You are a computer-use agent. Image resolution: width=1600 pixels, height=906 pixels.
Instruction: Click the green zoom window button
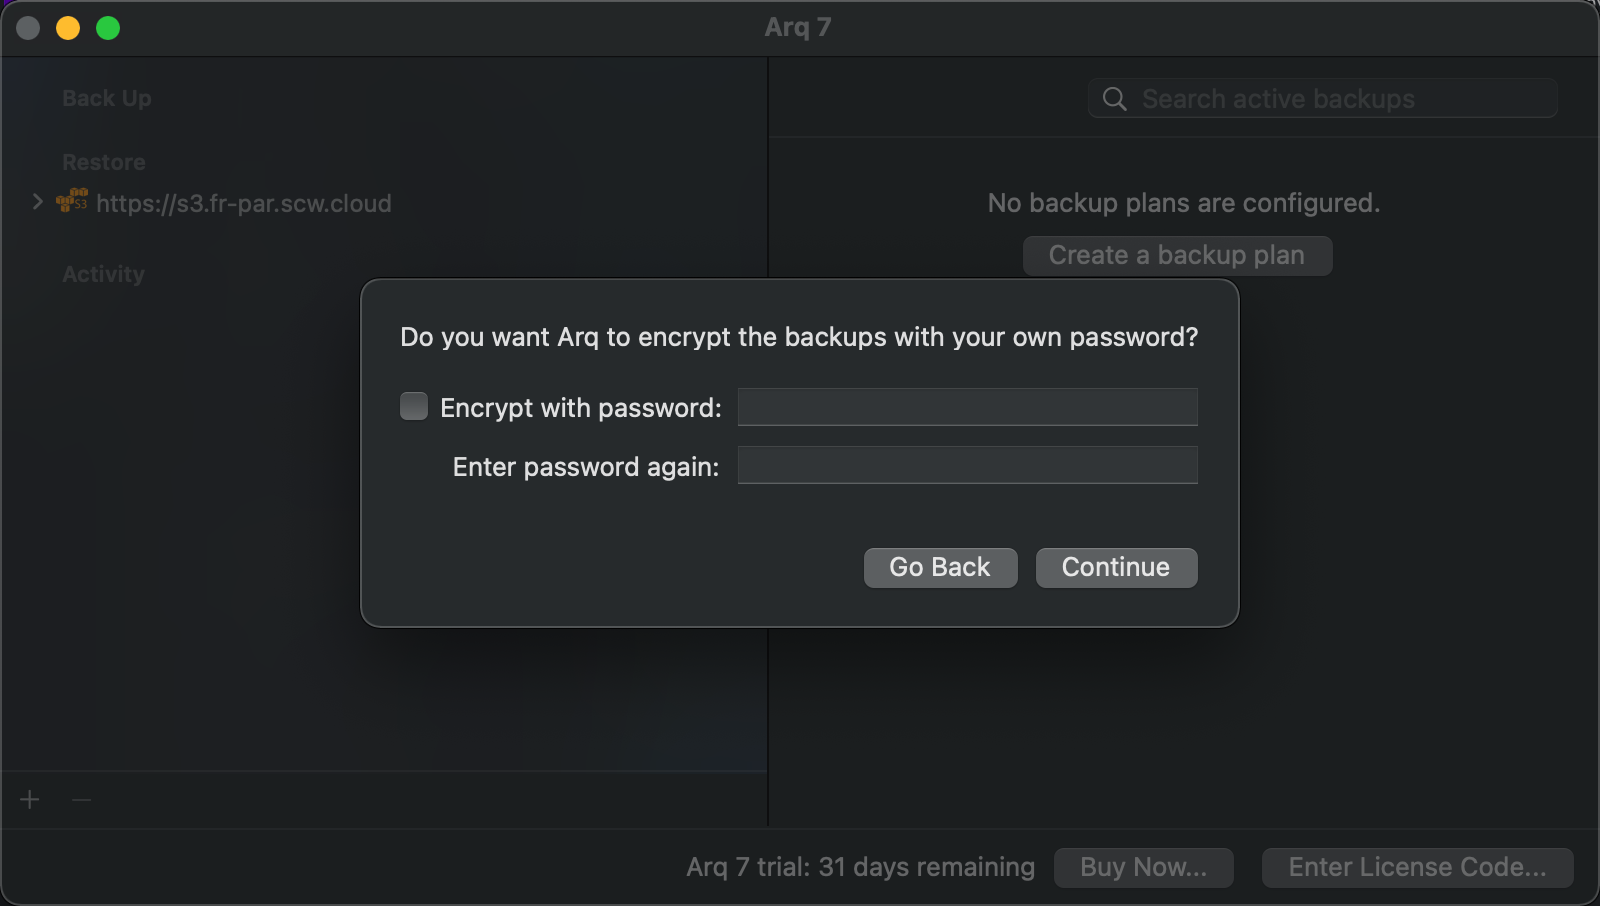coord(108,28)
